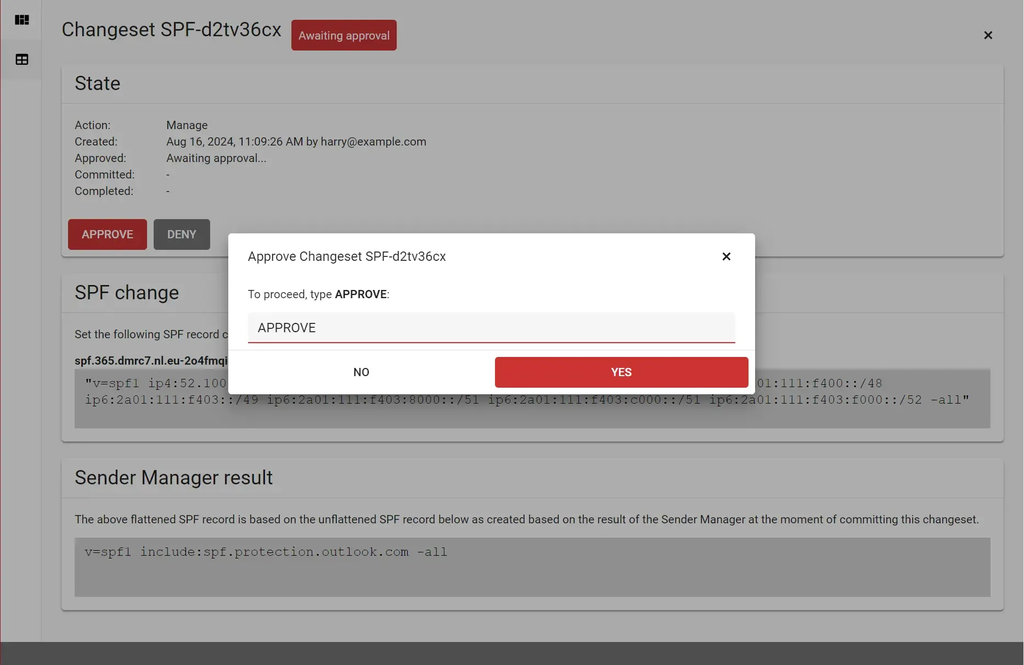
Task: Focus the APPROVE confirmation text field
Action: click(x=490, y=328)
